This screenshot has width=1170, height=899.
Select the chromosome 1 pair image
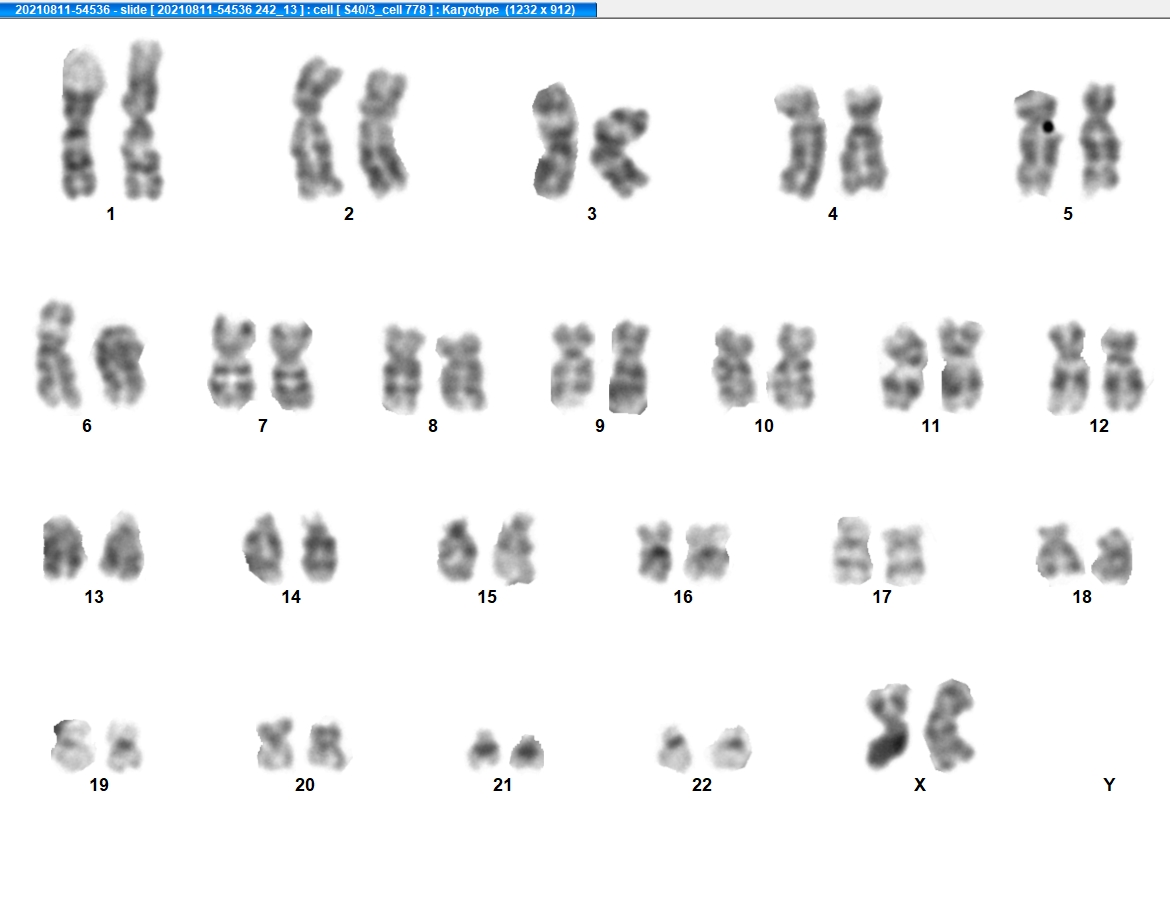tap(112, 121)
